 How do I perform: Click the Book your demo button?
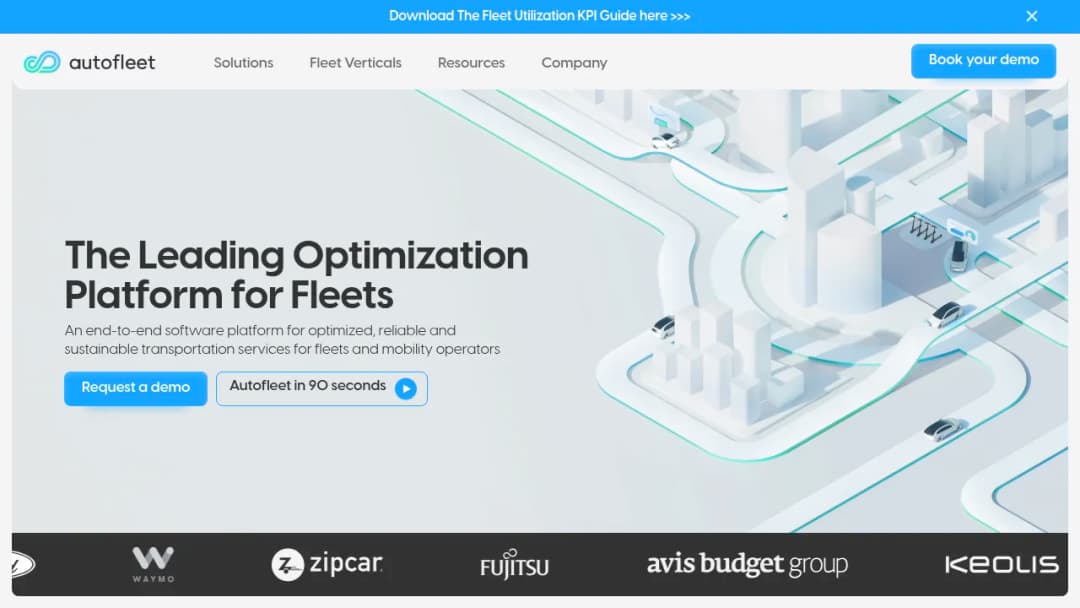point(983,61)
